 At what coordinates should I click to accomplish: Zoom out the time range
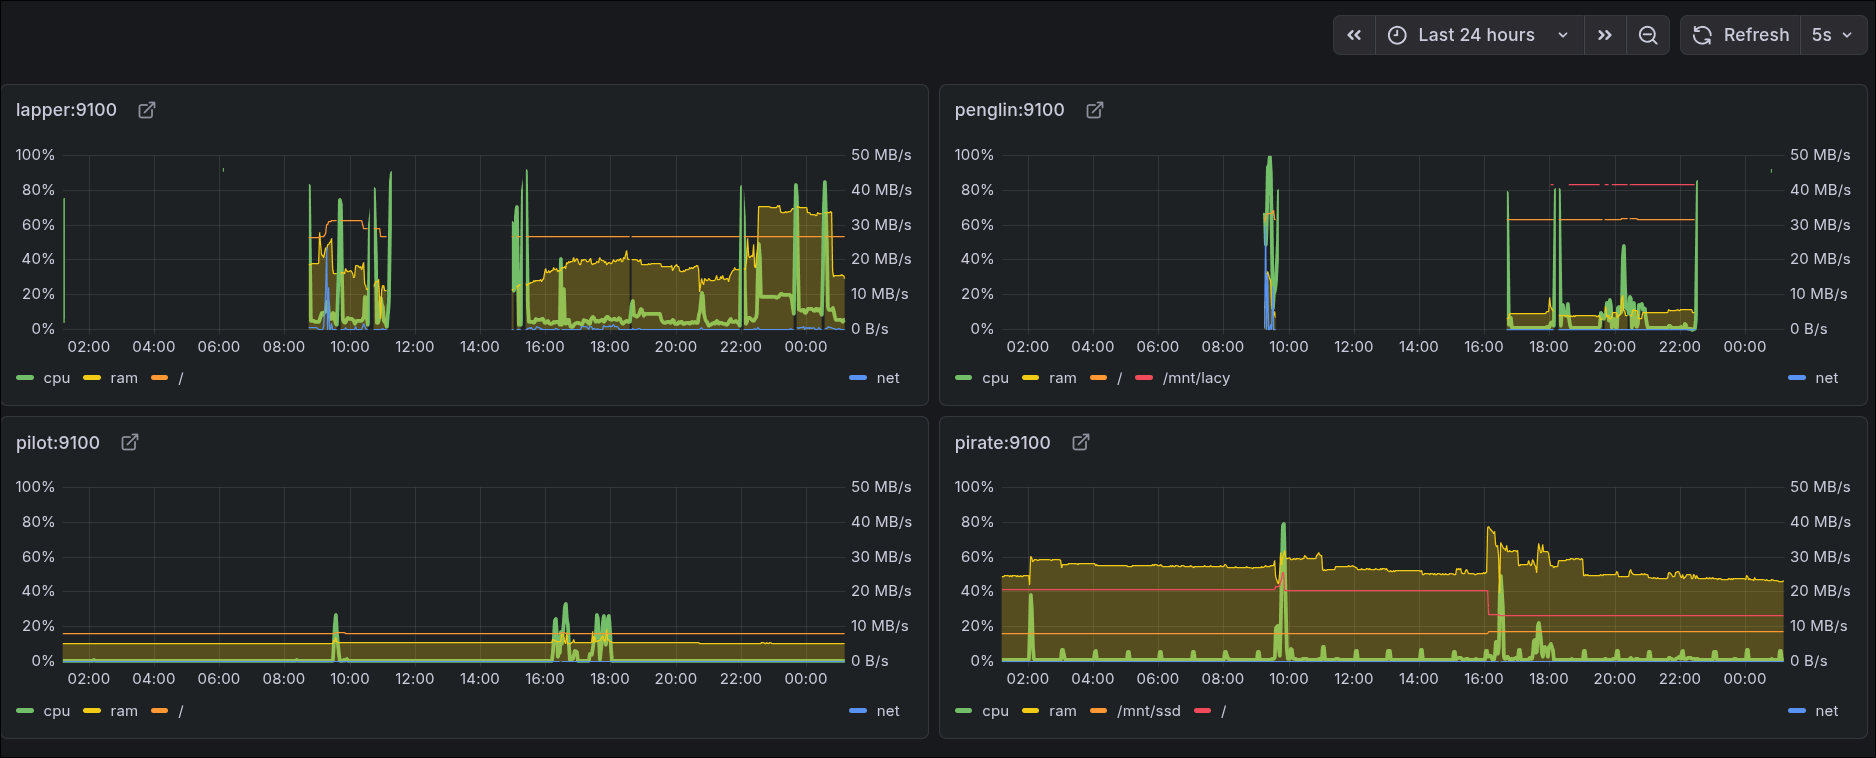1648,35
